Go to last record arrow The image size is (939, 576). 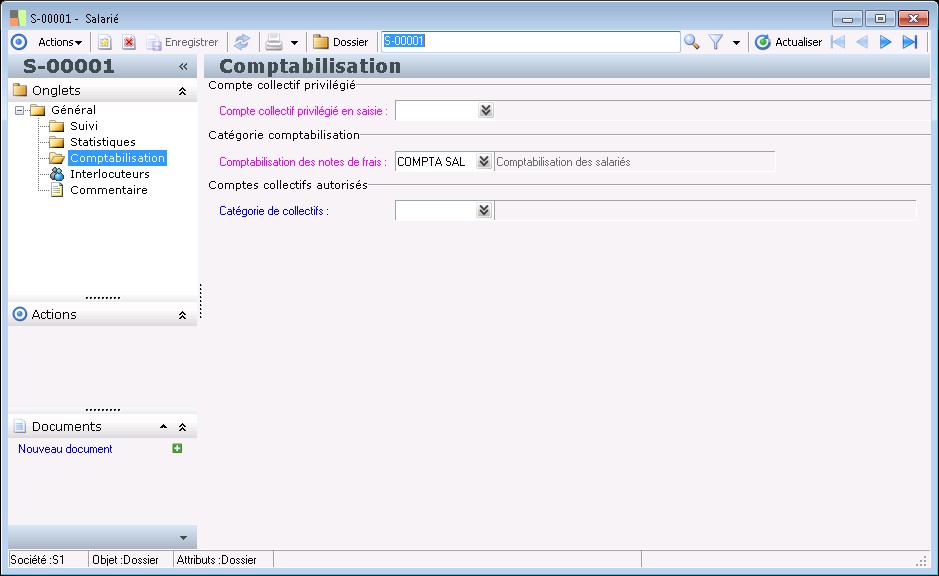point(910,42)
